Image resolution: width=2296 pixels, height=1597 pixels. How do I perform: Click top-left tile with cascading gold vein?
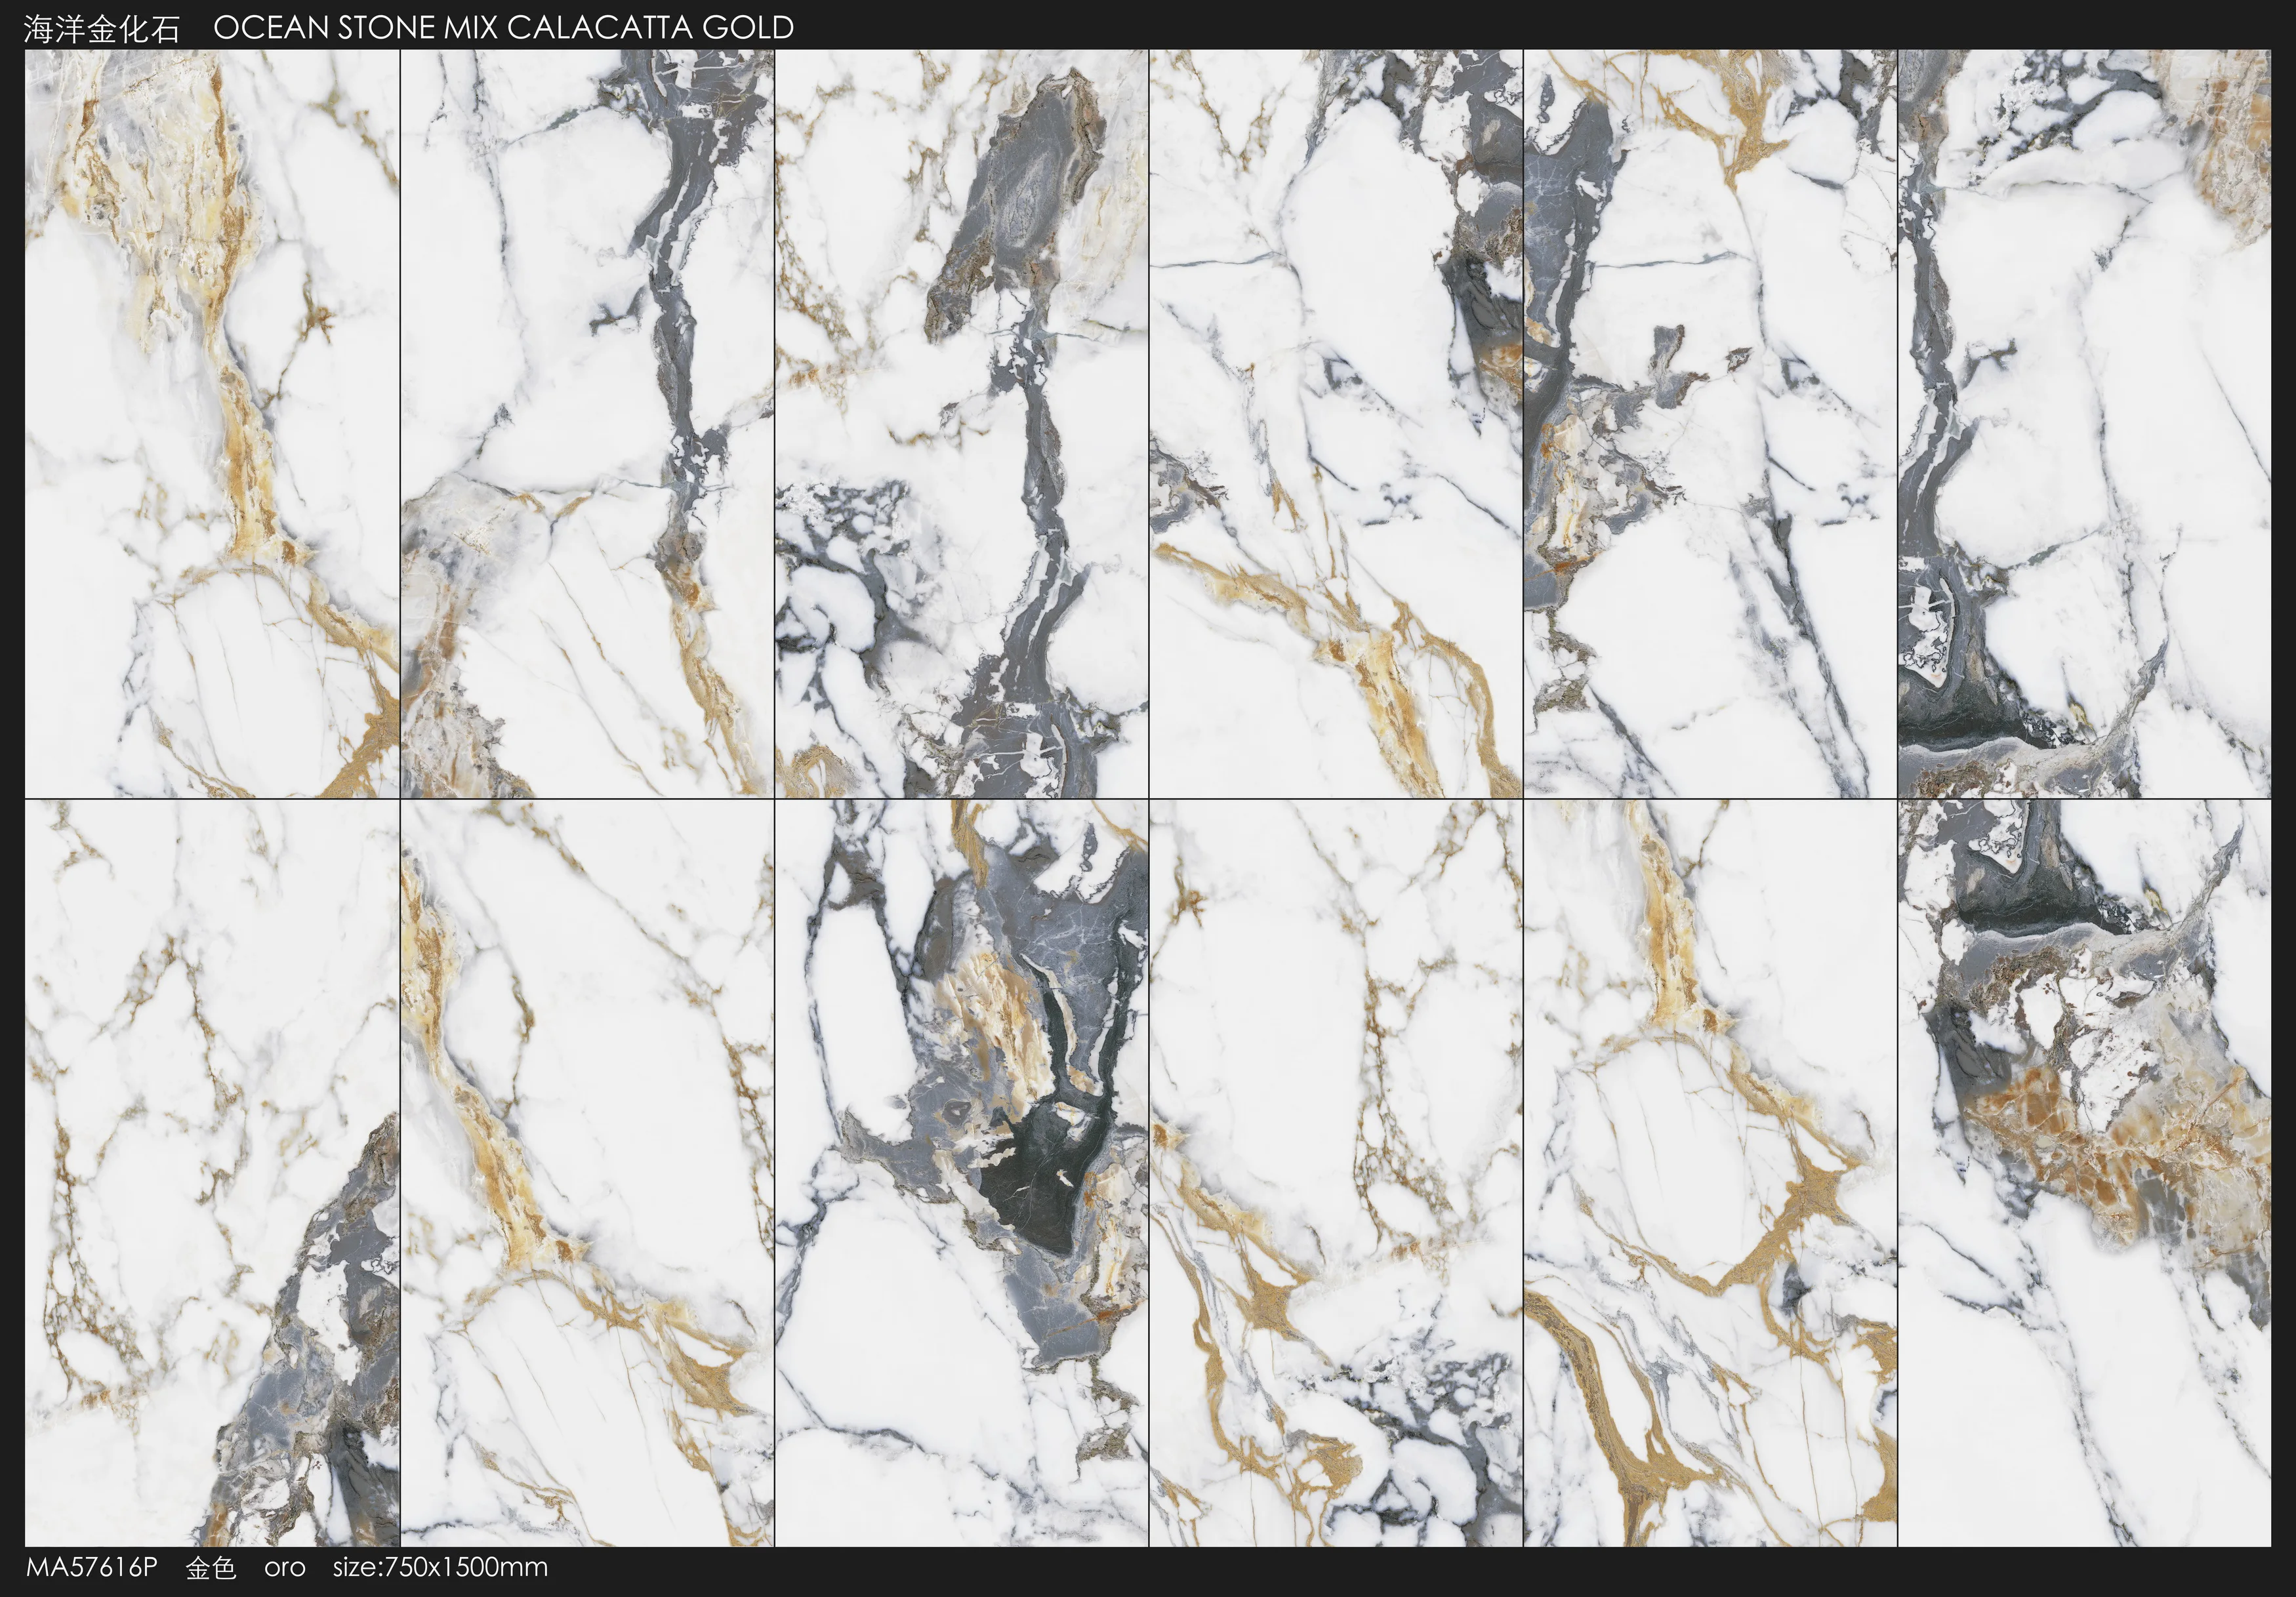pyautogui.click(x=212, y=423)
